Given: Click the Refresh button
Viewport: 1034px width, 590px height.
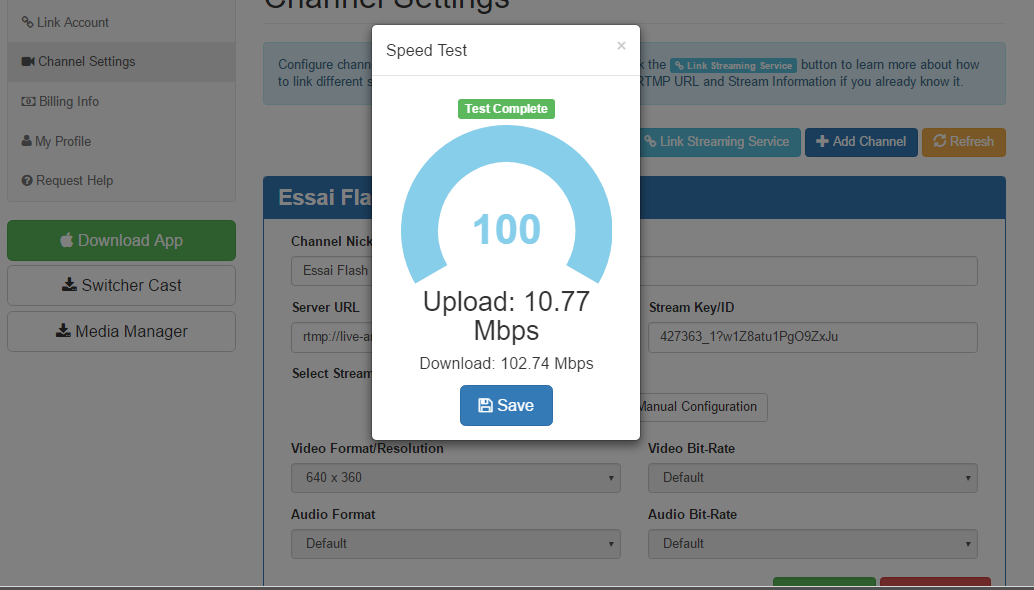Looking at the screenshot, I should pos(963,142).
